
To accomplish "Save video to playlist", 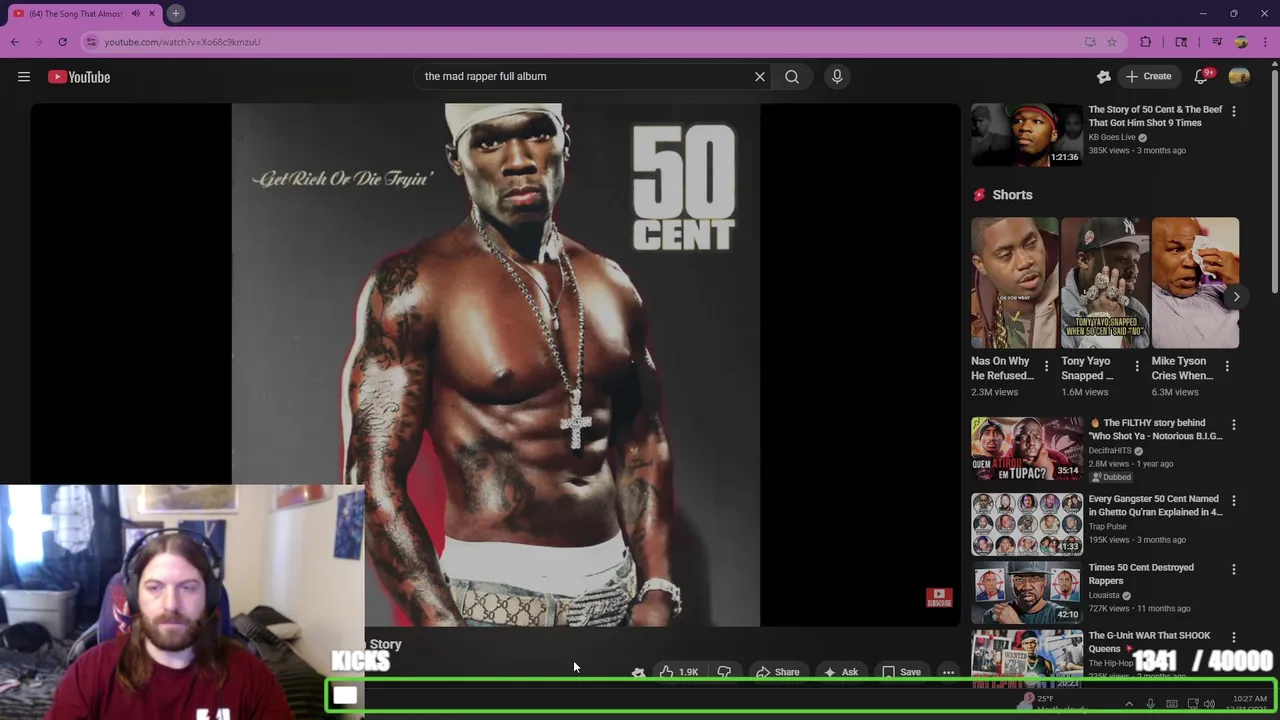I will [x=901, y=672].
